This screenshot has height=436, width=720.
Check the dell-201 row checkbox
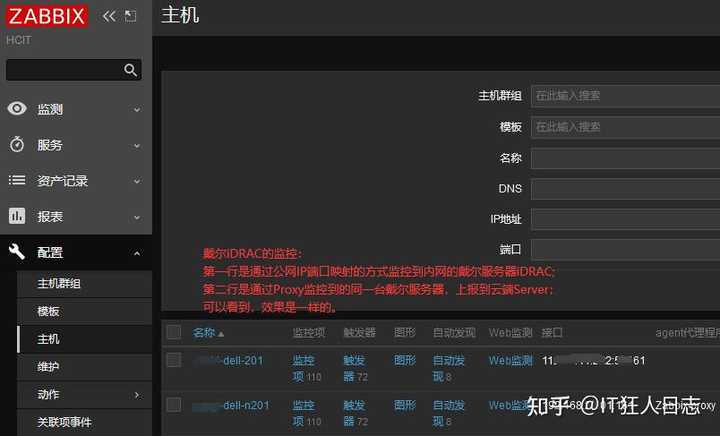point(174,360)
